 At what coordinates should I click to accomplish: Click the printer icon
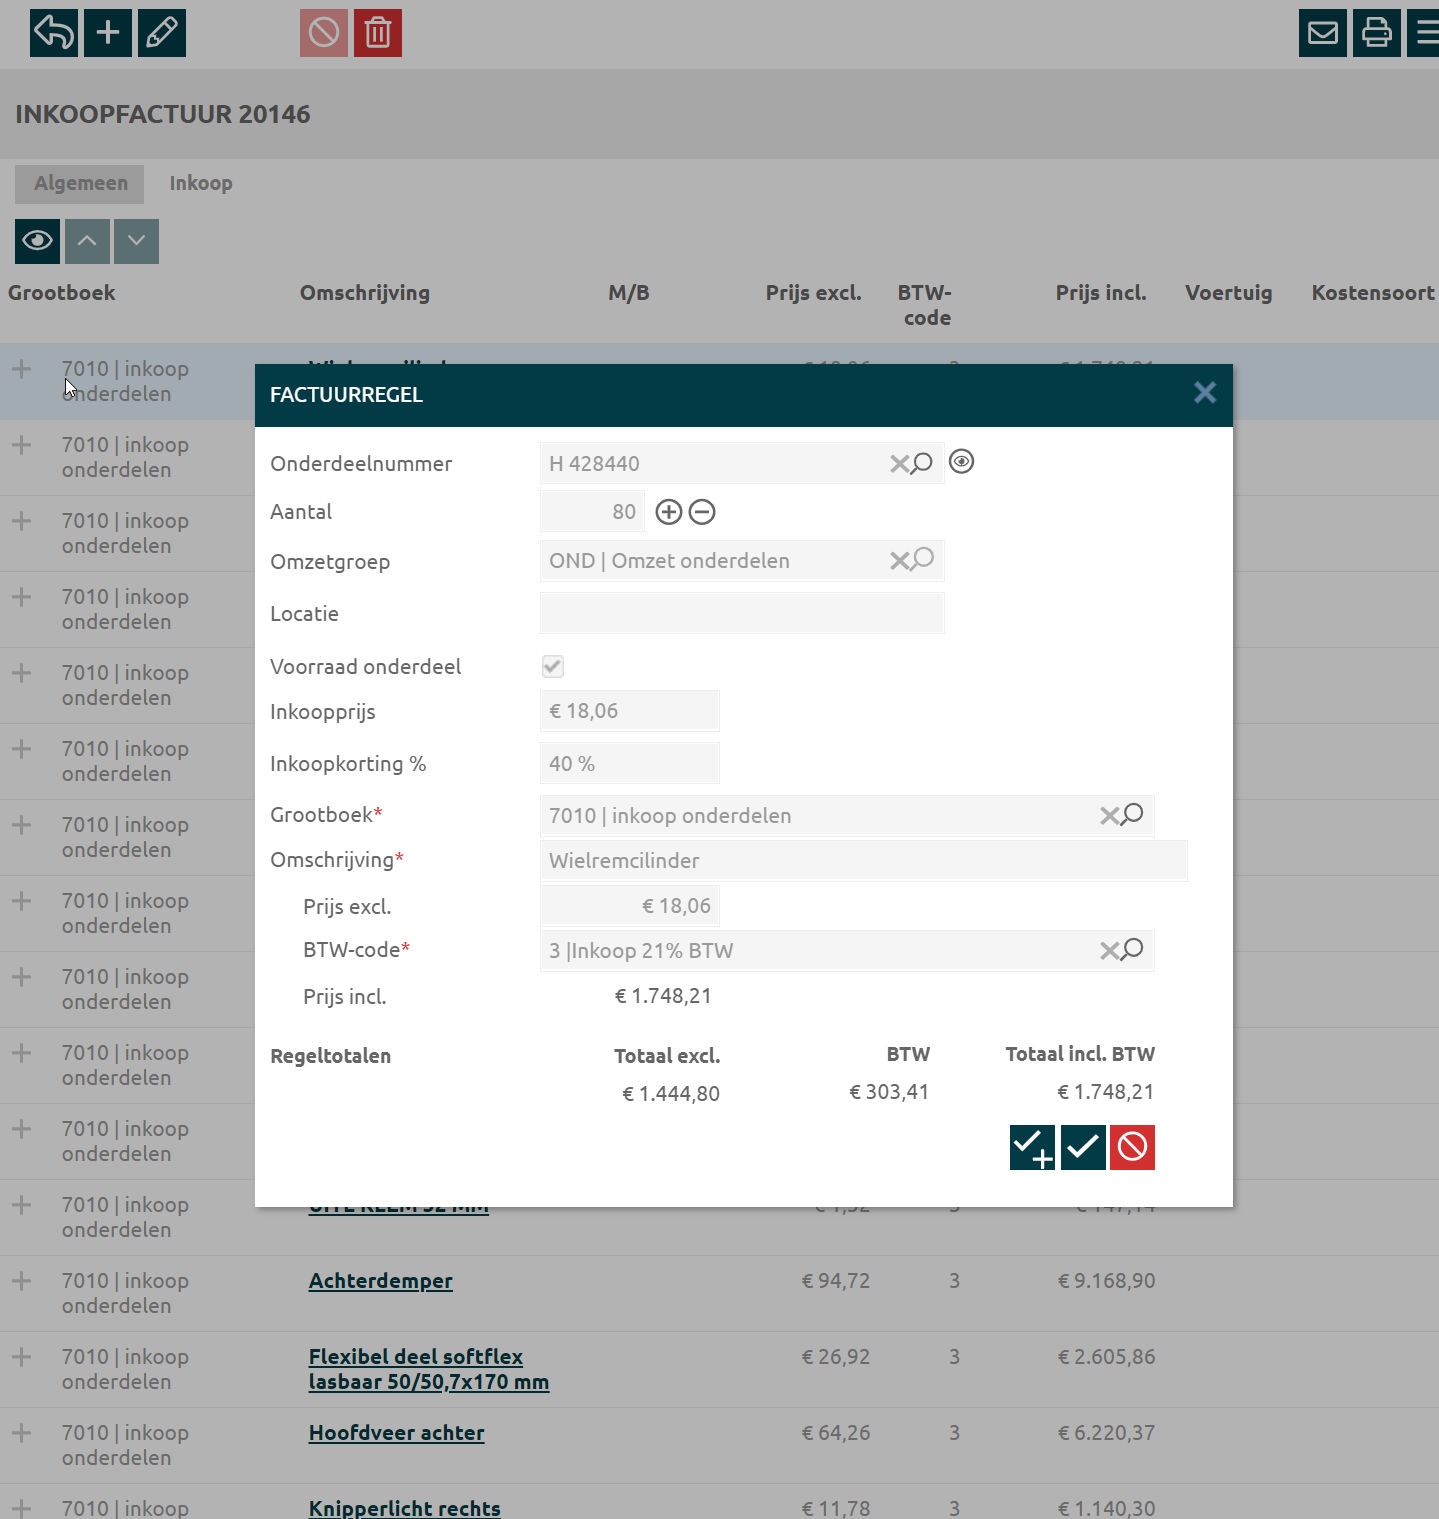[1377, 33]
